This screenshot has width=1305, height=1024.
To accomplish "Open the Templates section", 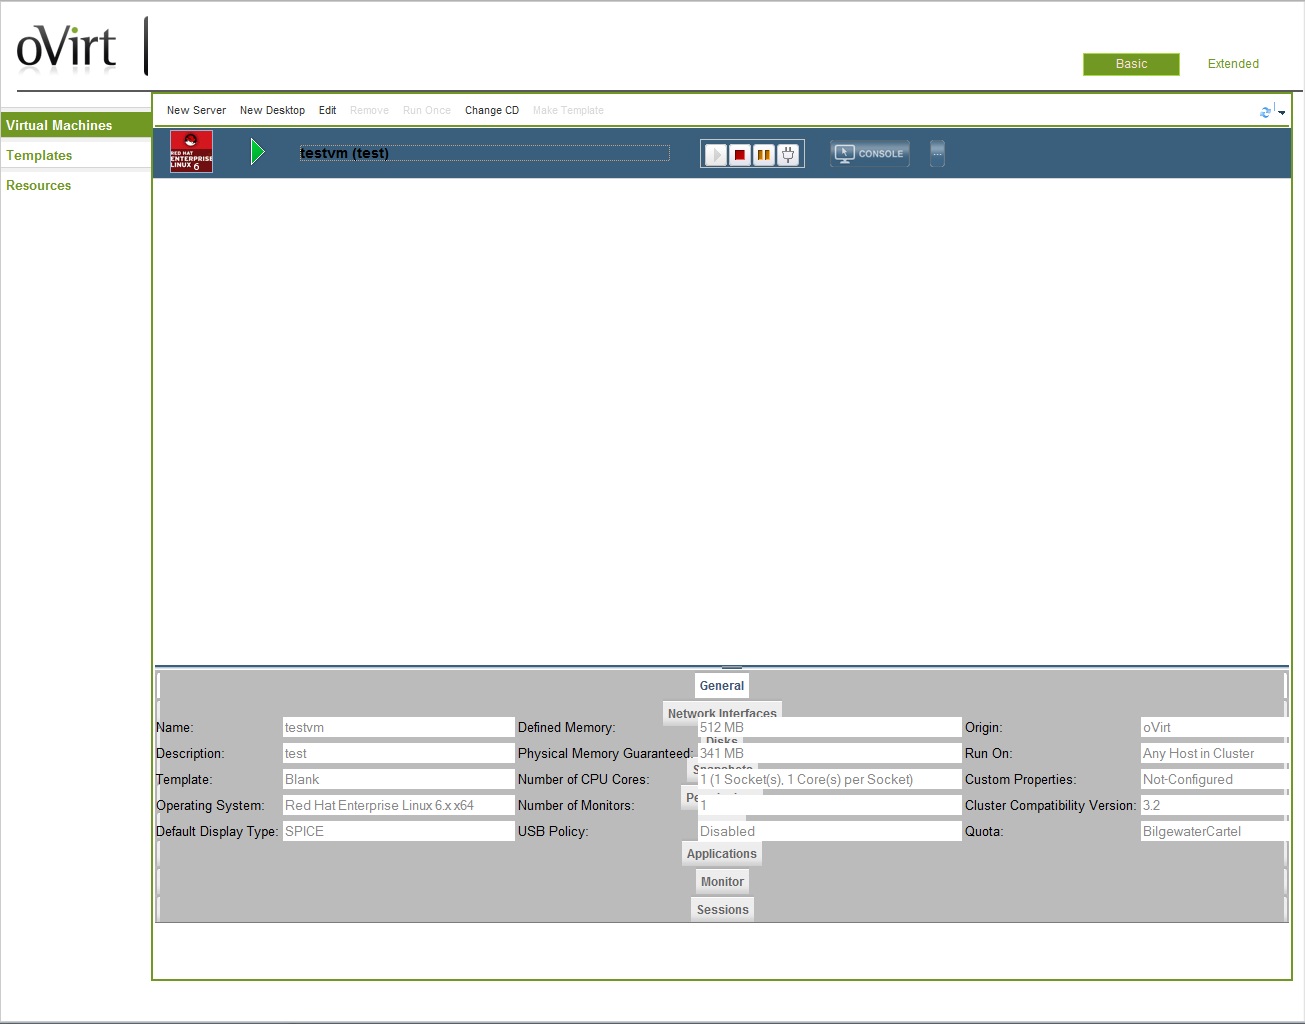I will [x=39, y=155].
